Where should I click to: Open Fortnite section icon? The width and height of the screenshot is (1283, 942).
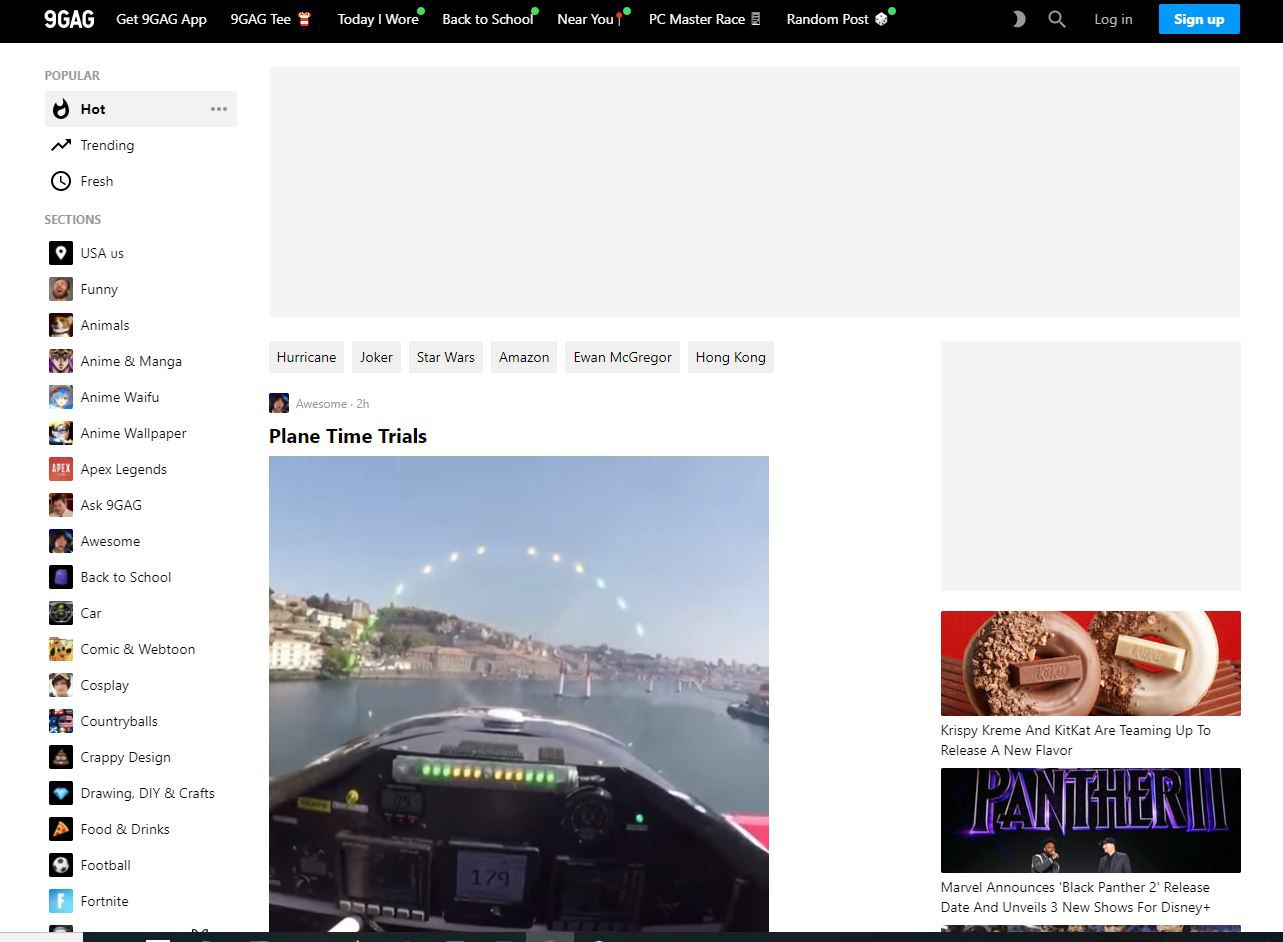[x=61, y=901]
